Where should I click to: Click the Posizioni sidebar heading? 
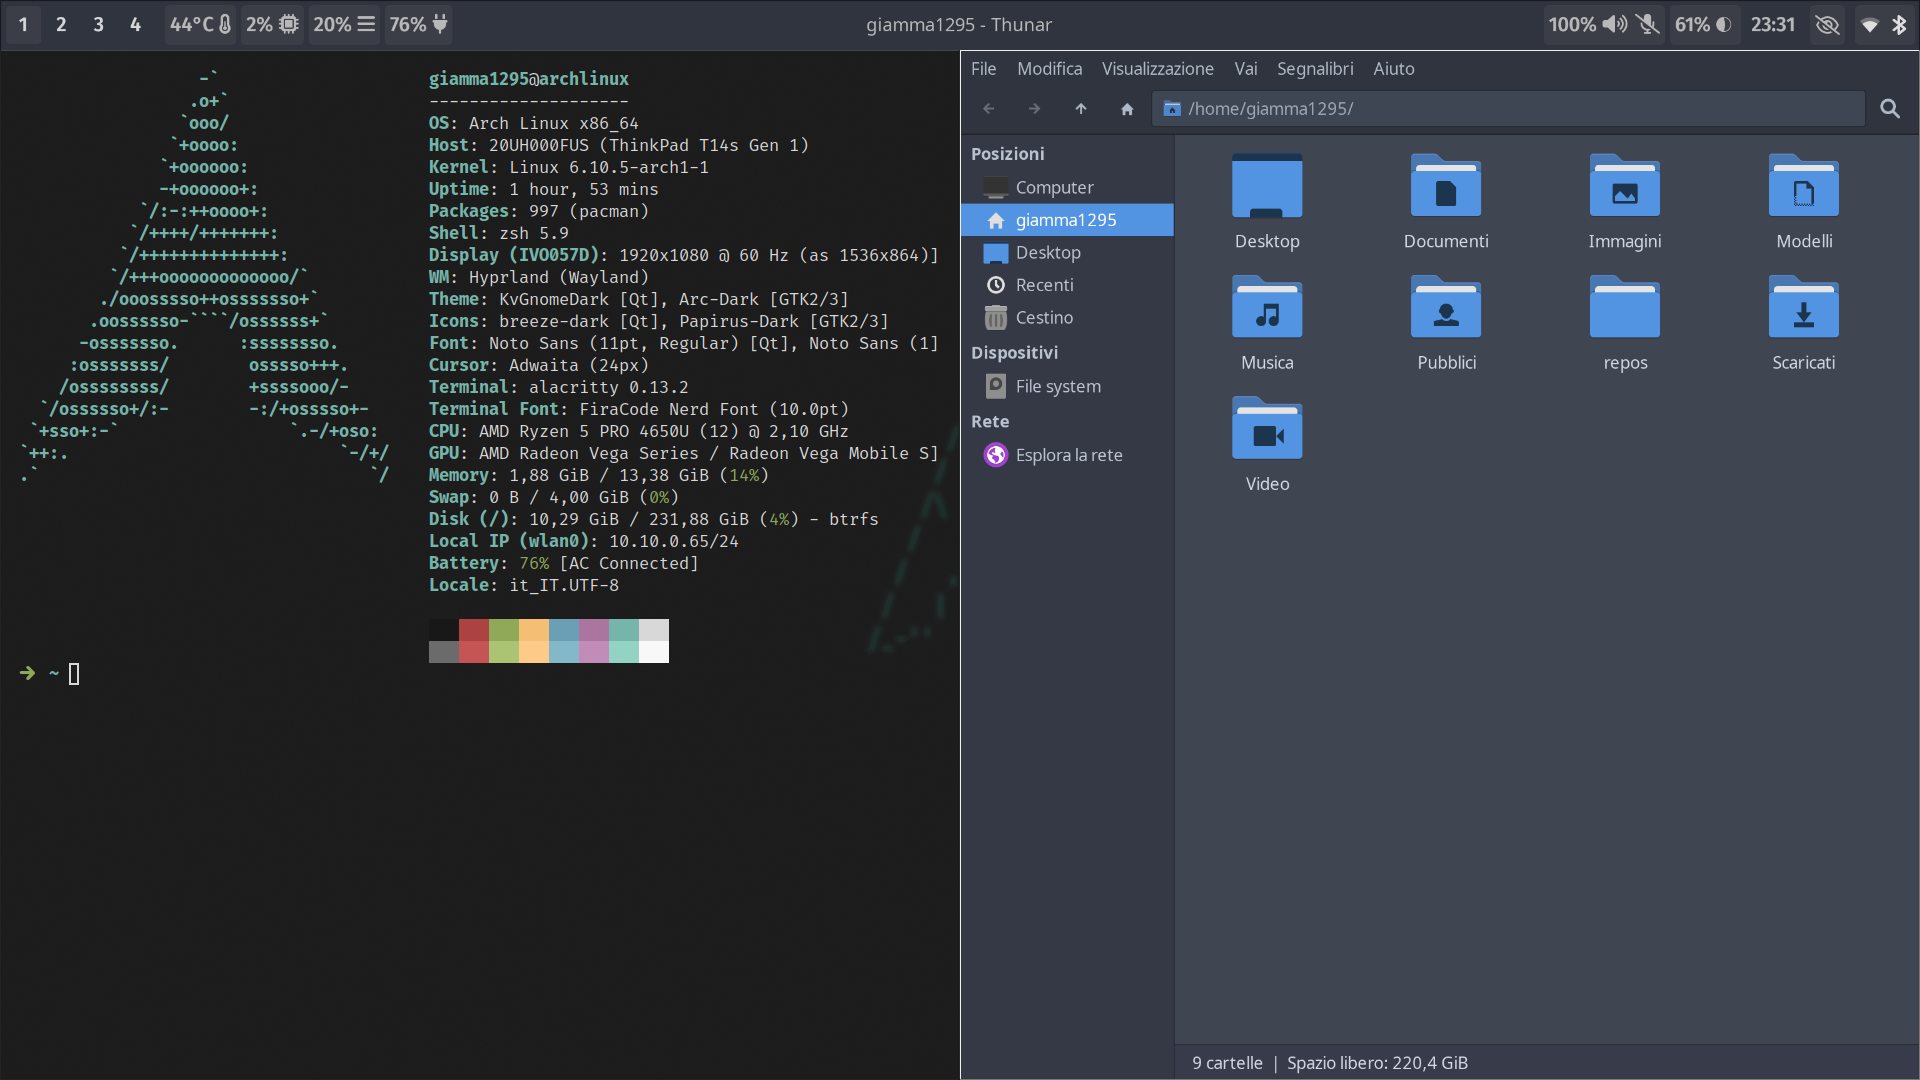pos(1007,154)
